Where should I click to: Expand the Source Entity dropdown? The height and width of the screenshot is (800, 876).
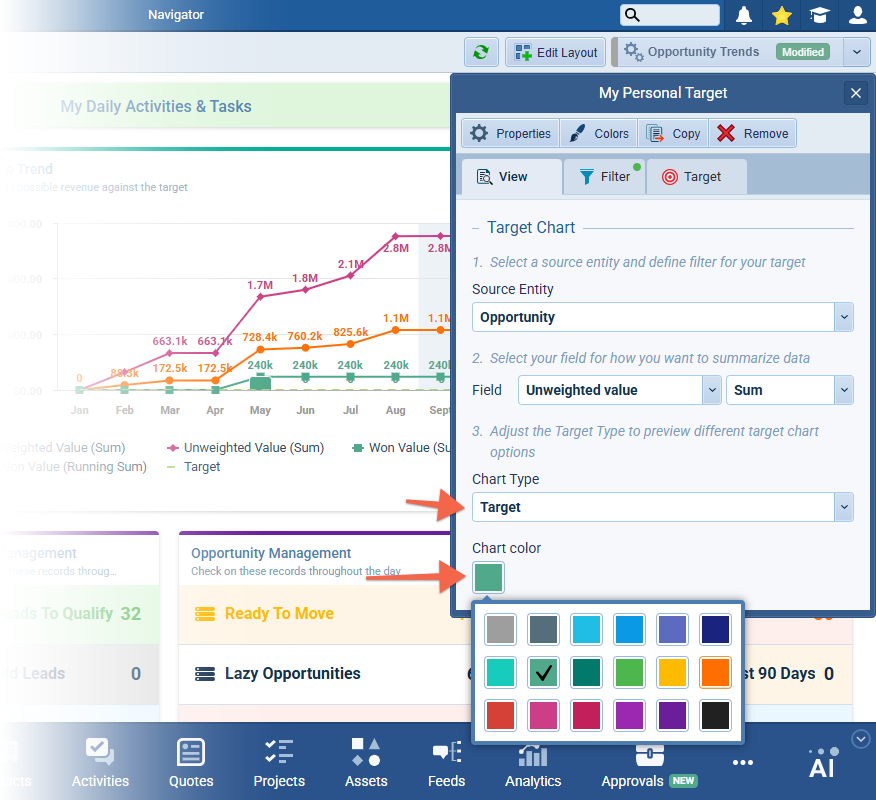click(845, 317)
